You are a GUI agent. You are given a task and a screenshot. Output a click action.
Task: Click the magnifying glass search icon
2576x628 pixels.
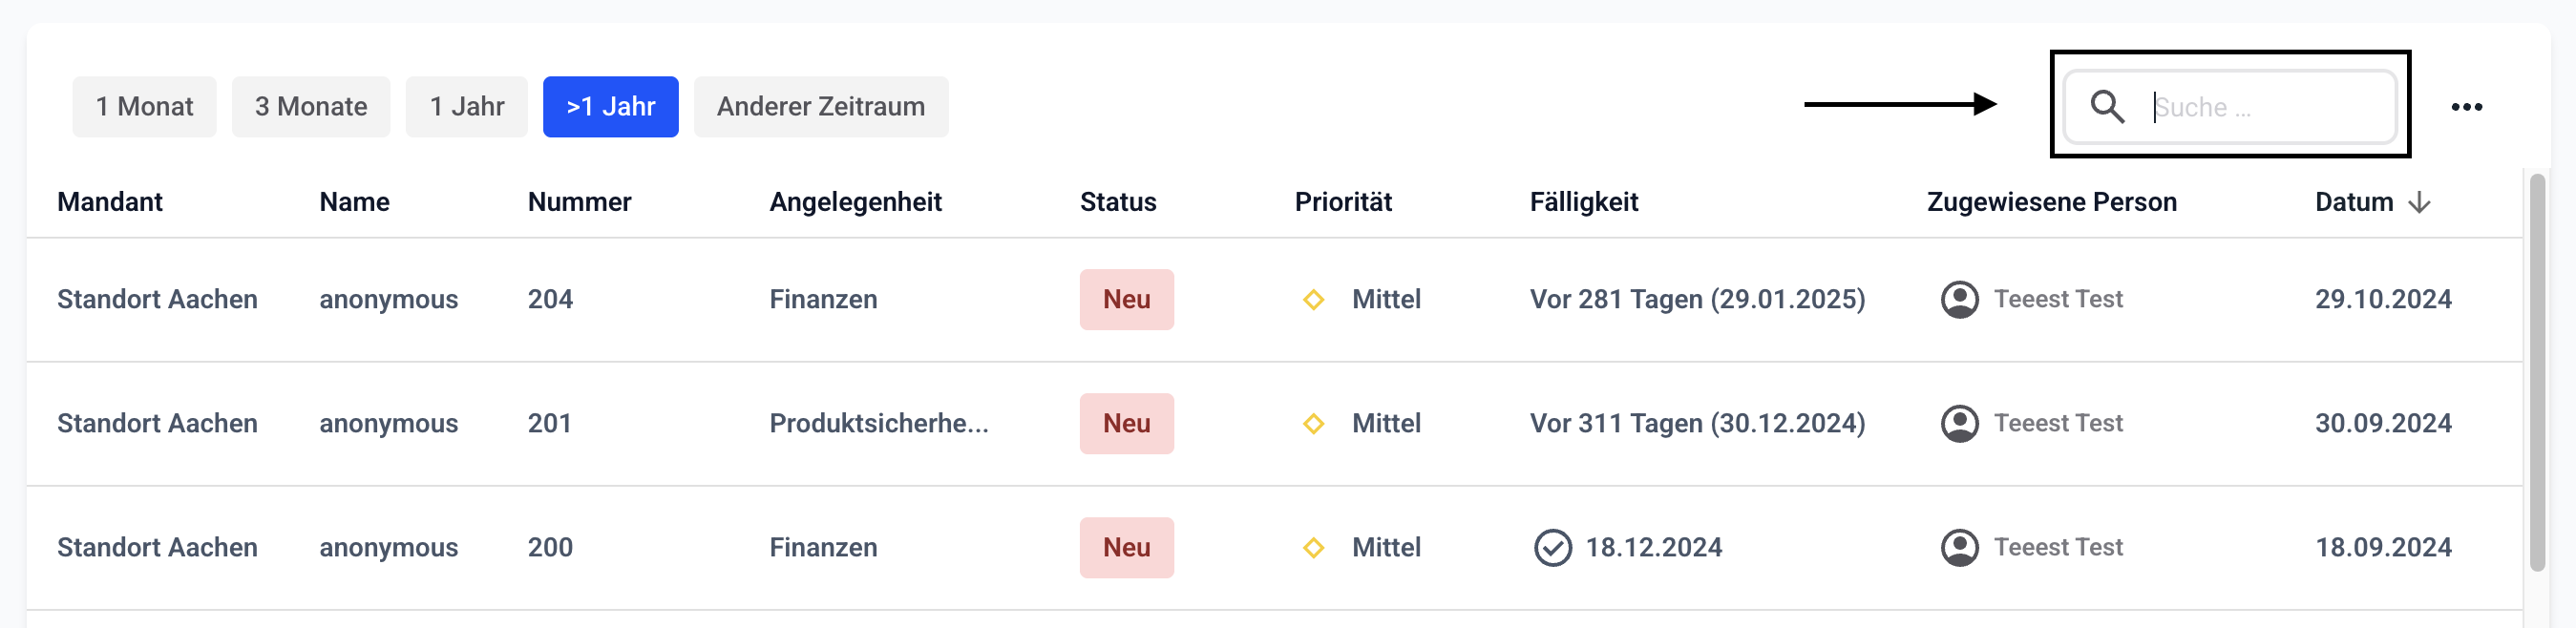(x=2107, y=106)
